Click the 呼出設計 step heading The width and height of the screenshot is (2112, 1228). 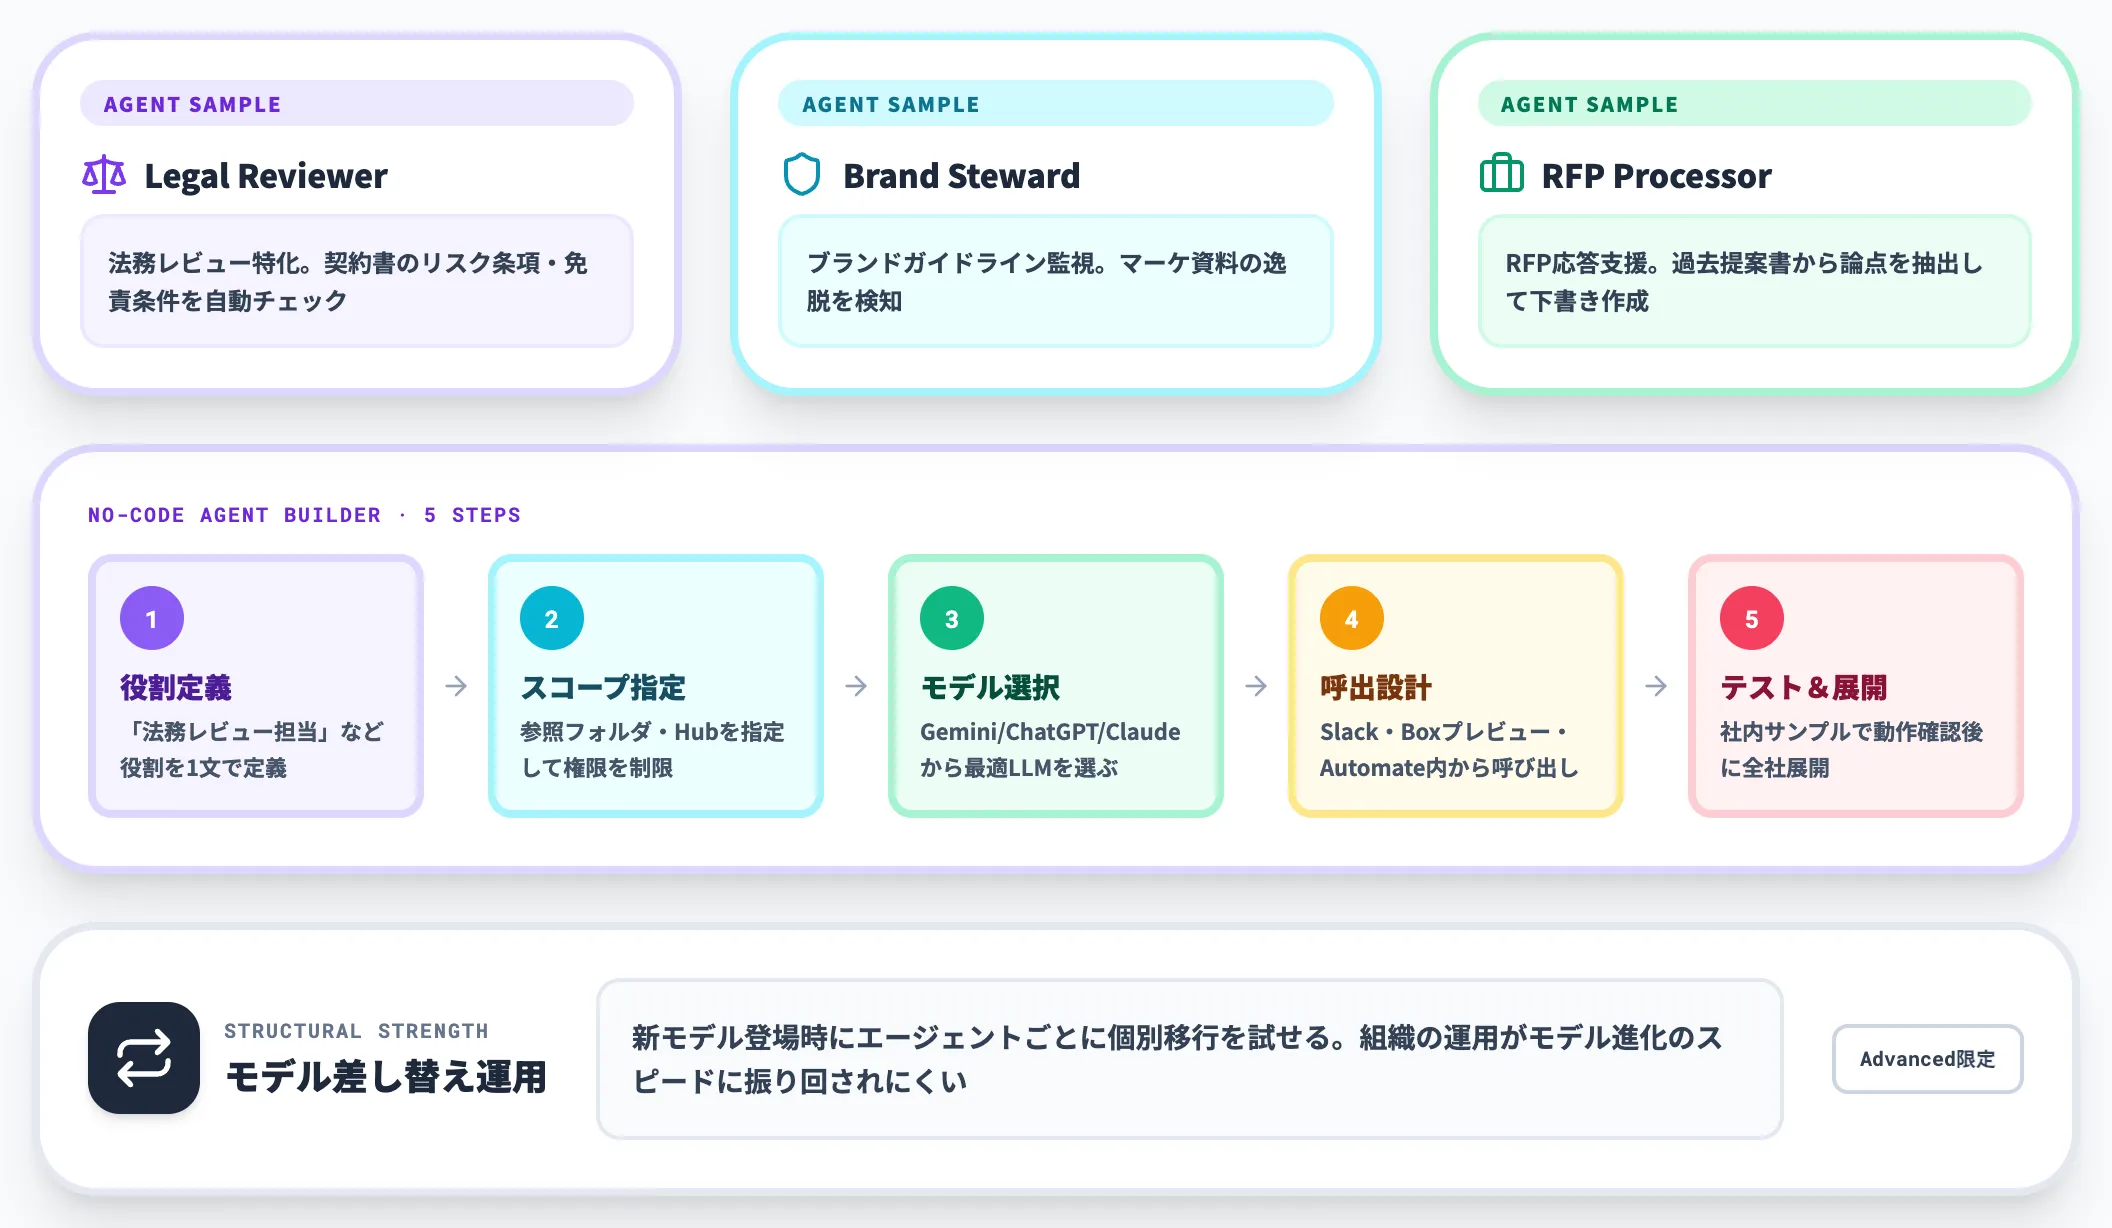[x=1376, y=687]
